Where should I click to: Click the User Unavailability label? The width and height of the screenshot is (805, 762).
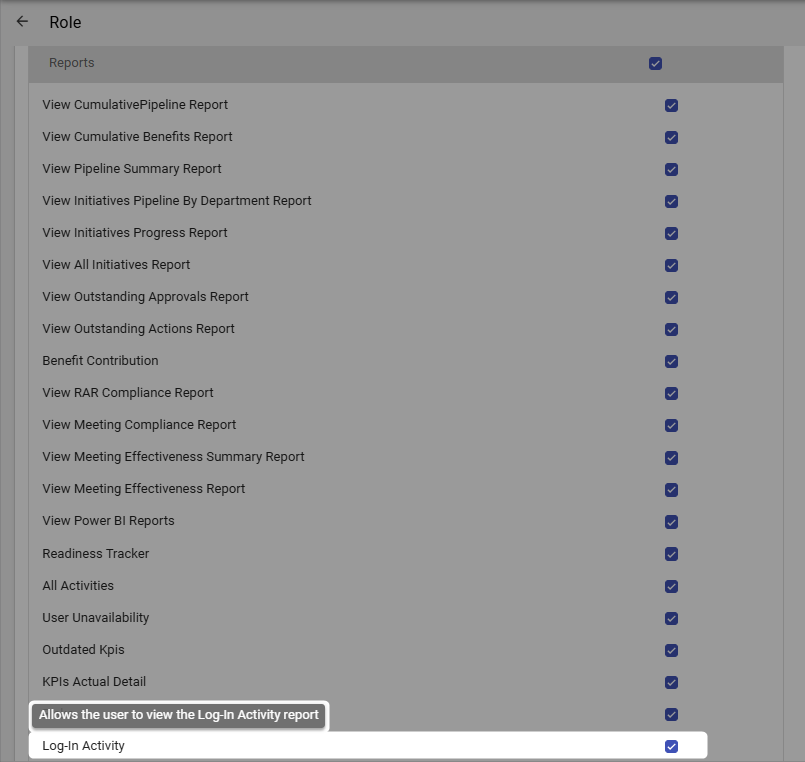pos(95,618)
